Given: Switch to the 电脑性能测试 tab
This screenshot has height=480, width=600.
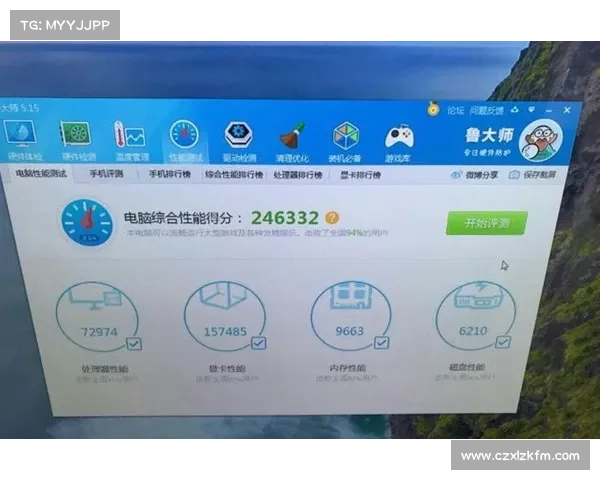Looking at the screenshot, I should coord(41,173).
